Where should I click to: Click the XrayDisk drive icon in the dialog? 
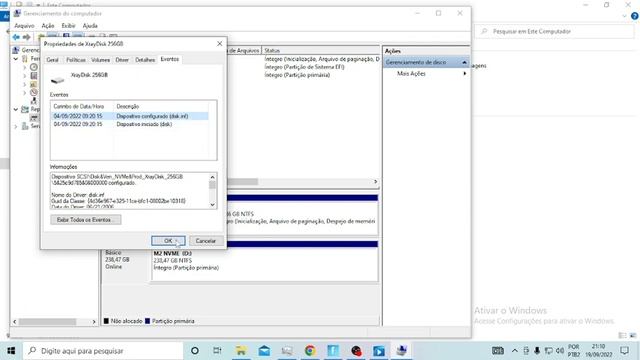[x=57, y=80]
